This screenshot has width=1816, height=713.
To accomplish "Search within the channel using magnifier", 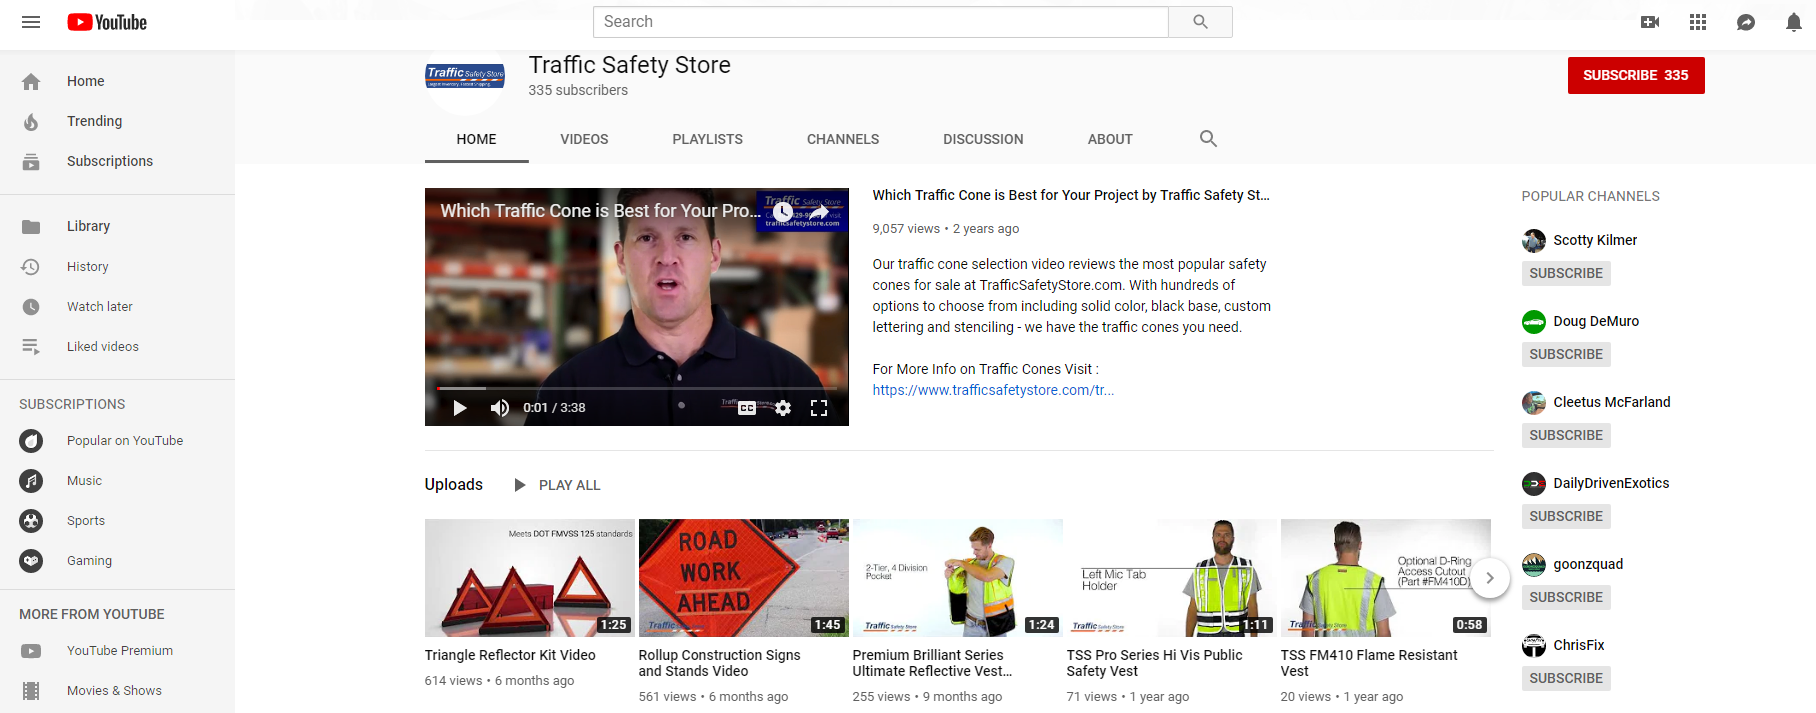I will point(1208,139).
